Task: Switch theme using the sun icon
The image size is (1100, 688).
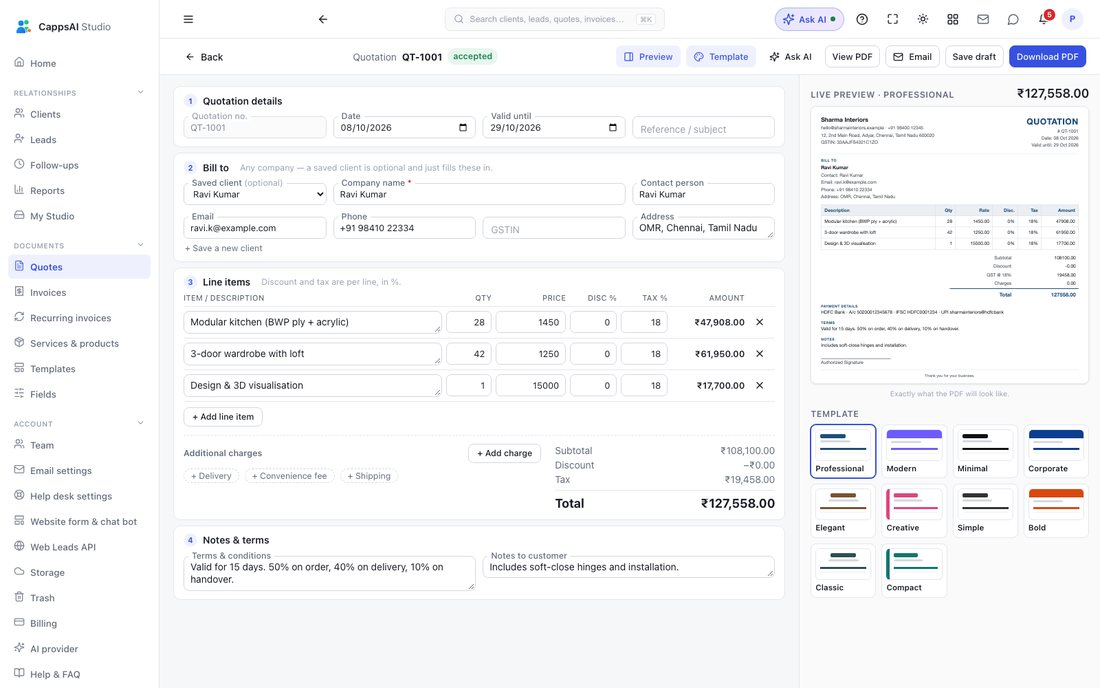Action: [923, 20]
